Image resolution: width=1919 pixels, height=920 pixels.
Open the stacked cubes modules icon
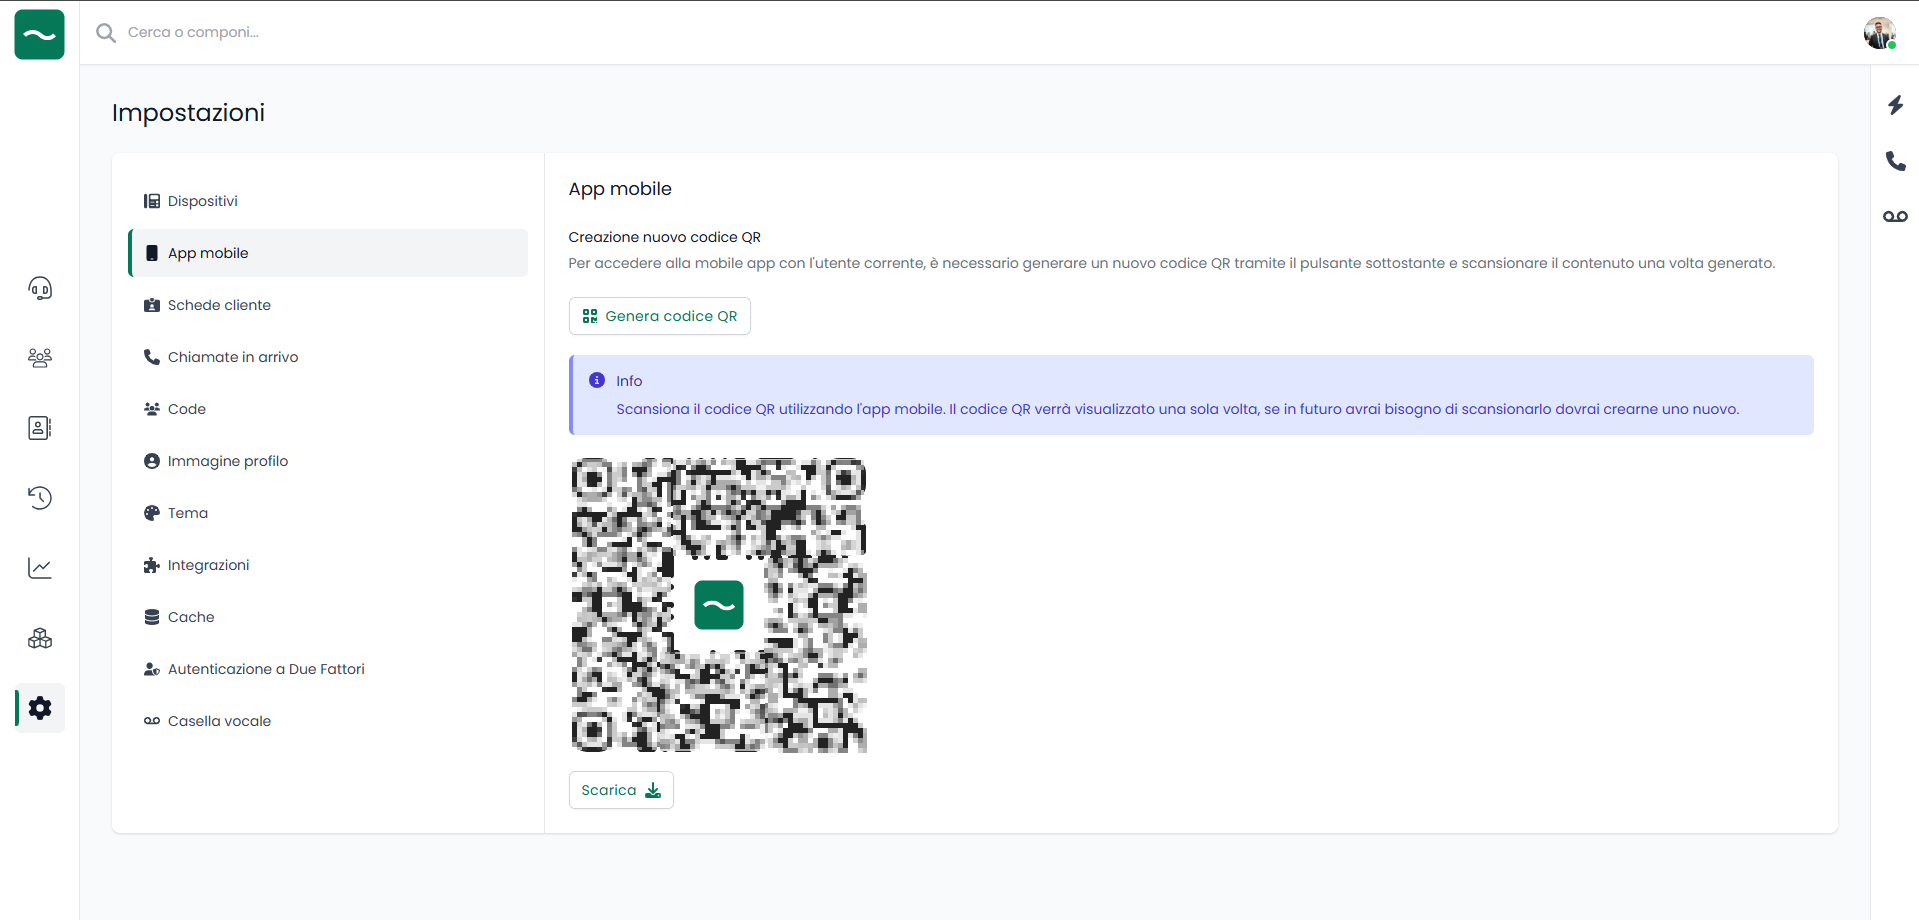tap(40, 638)
